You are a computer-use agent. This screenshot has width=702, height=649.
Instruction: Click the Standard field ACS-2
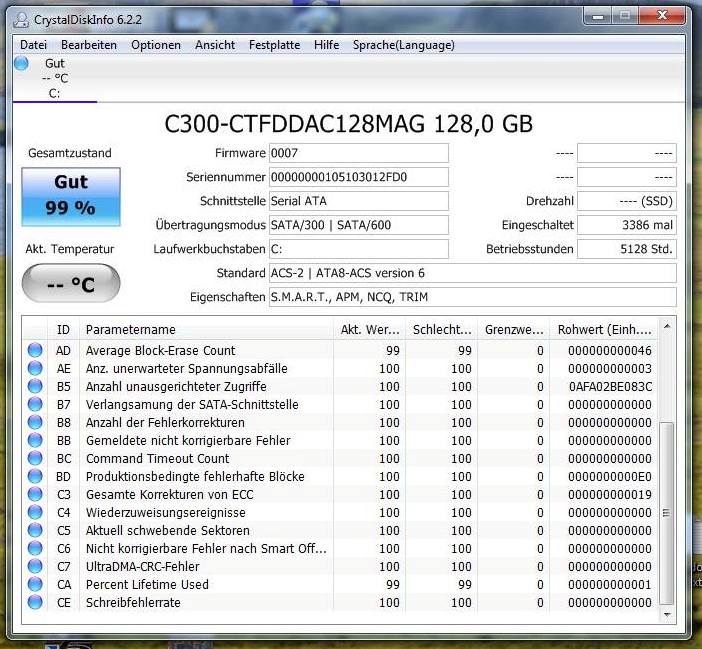point(472,273)
